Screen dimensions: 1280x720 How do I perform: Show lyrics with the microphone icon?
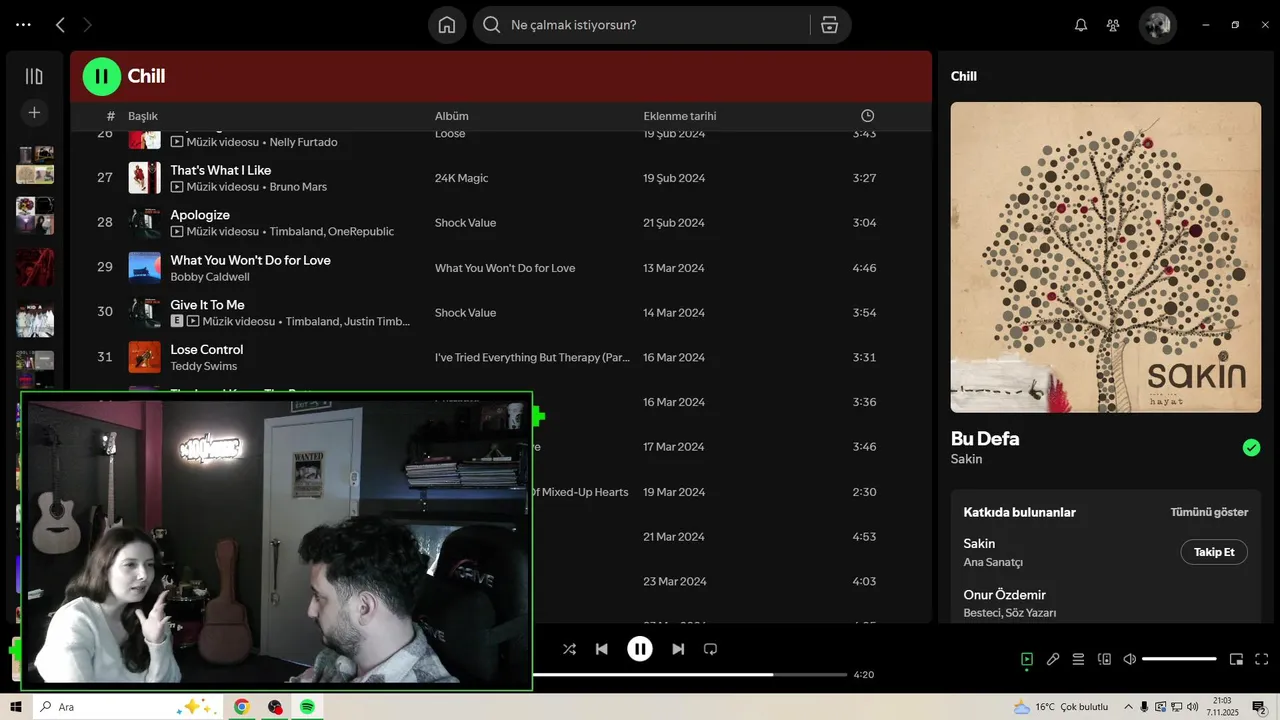tap(1053, 659)
